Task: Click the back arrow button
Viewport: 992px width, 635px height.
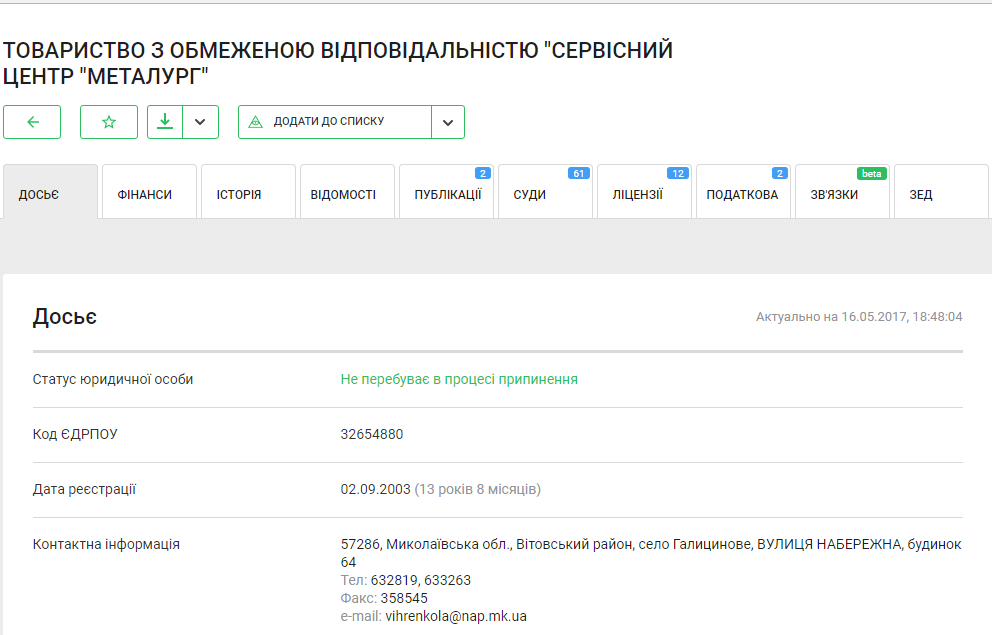Action: point(32,122)
